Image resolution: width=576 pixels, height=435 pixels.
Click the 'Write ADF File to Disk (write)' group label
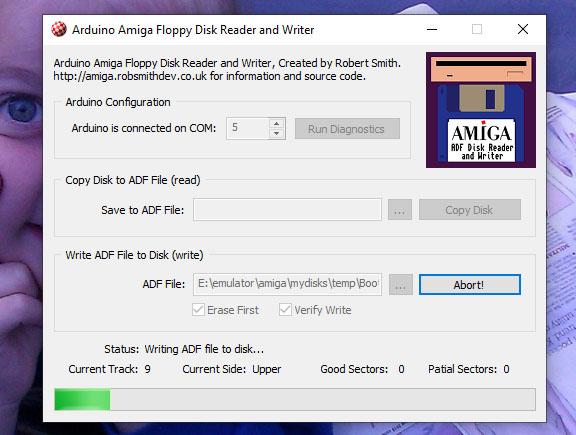tap(134, 255)
